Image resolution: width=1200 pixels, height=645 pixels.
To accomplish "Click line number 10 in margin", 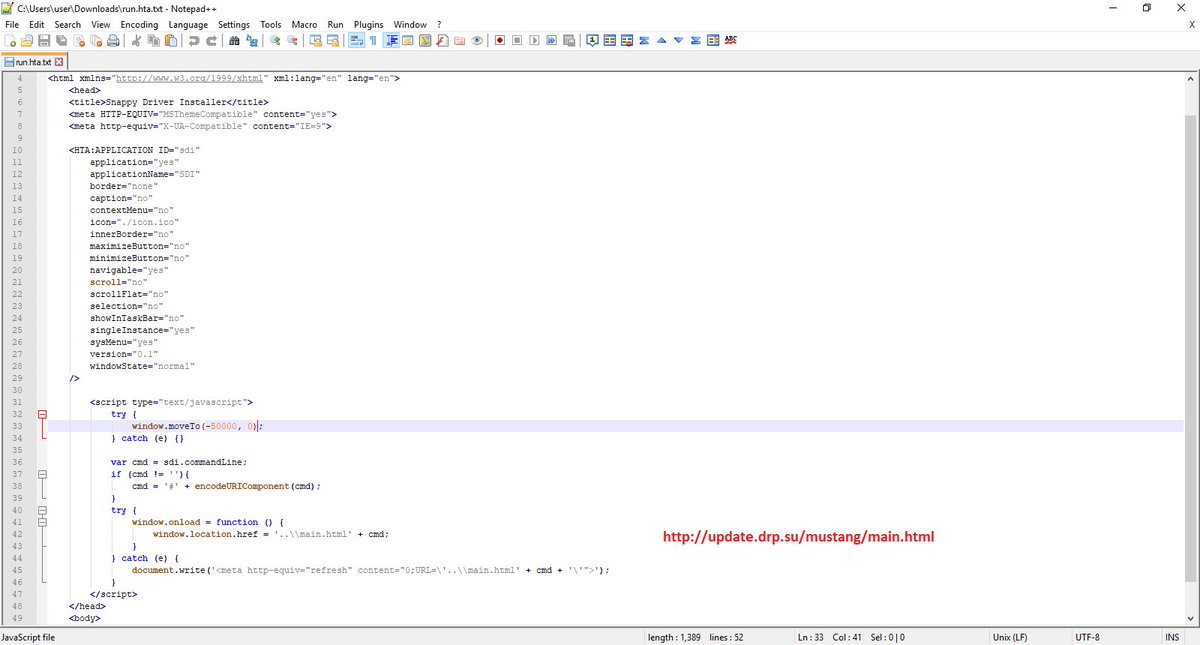I will point(17,150).
